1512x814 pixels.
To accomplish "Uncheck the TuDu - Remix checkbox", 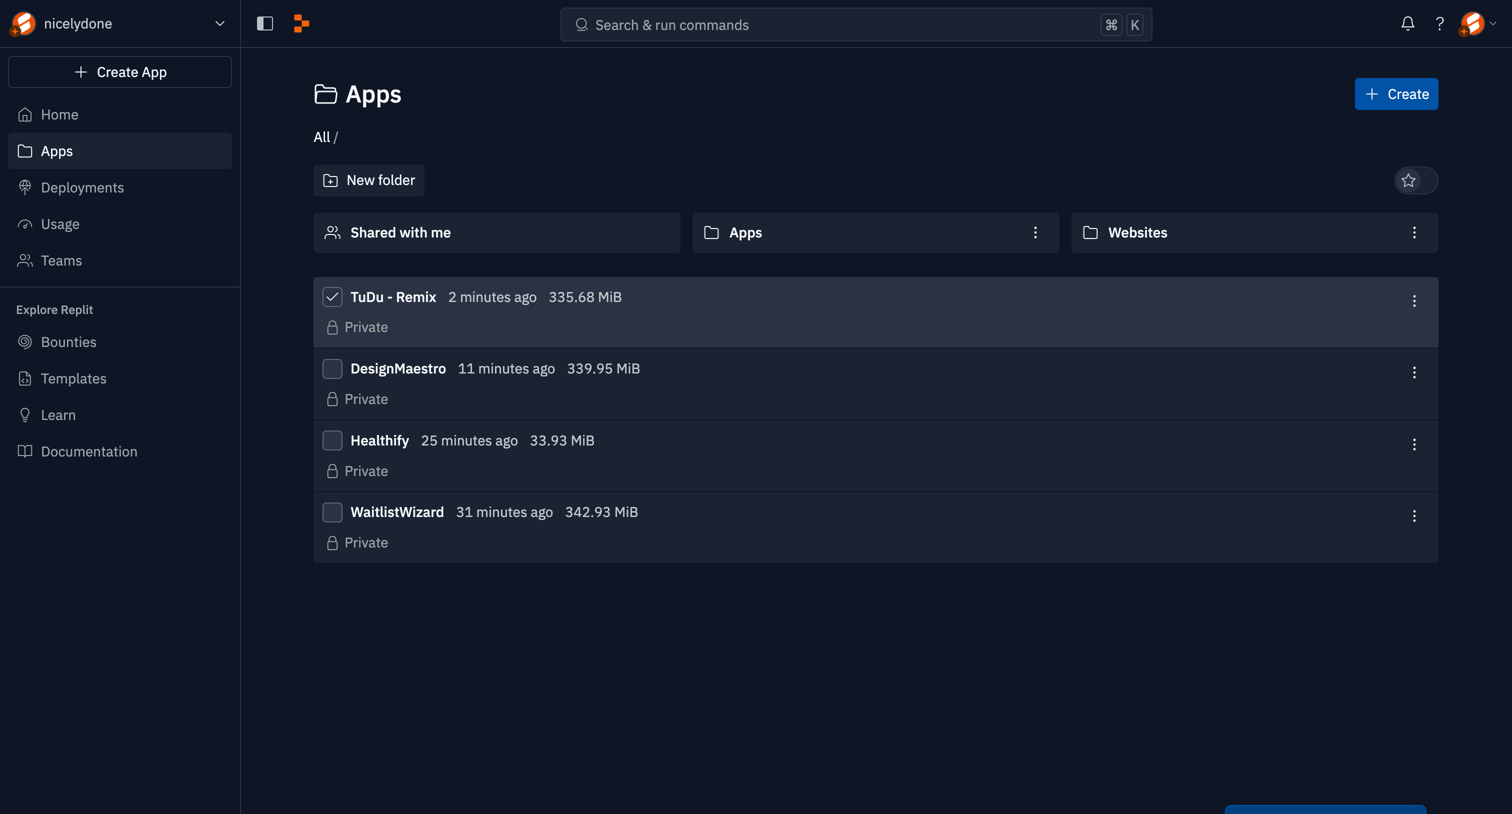I will point(333,297).
